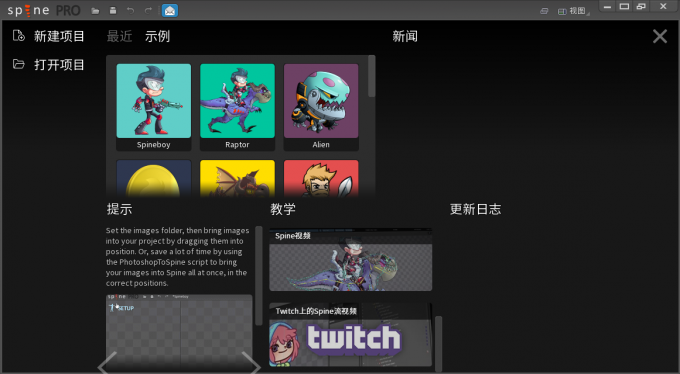Viewport: 680px width, 374px height.
Task: Open the 视图 views dropdown
Action: click(x=574, y=11)
